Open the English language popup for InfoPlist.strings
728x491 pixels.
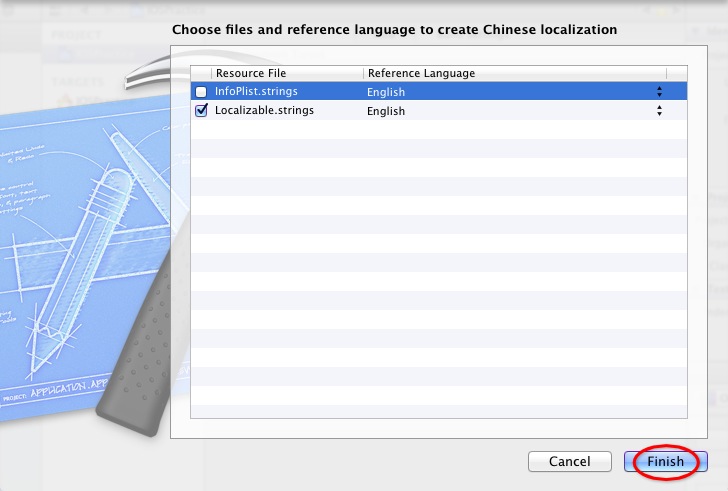pyautogui.click(x=510, y=92)
